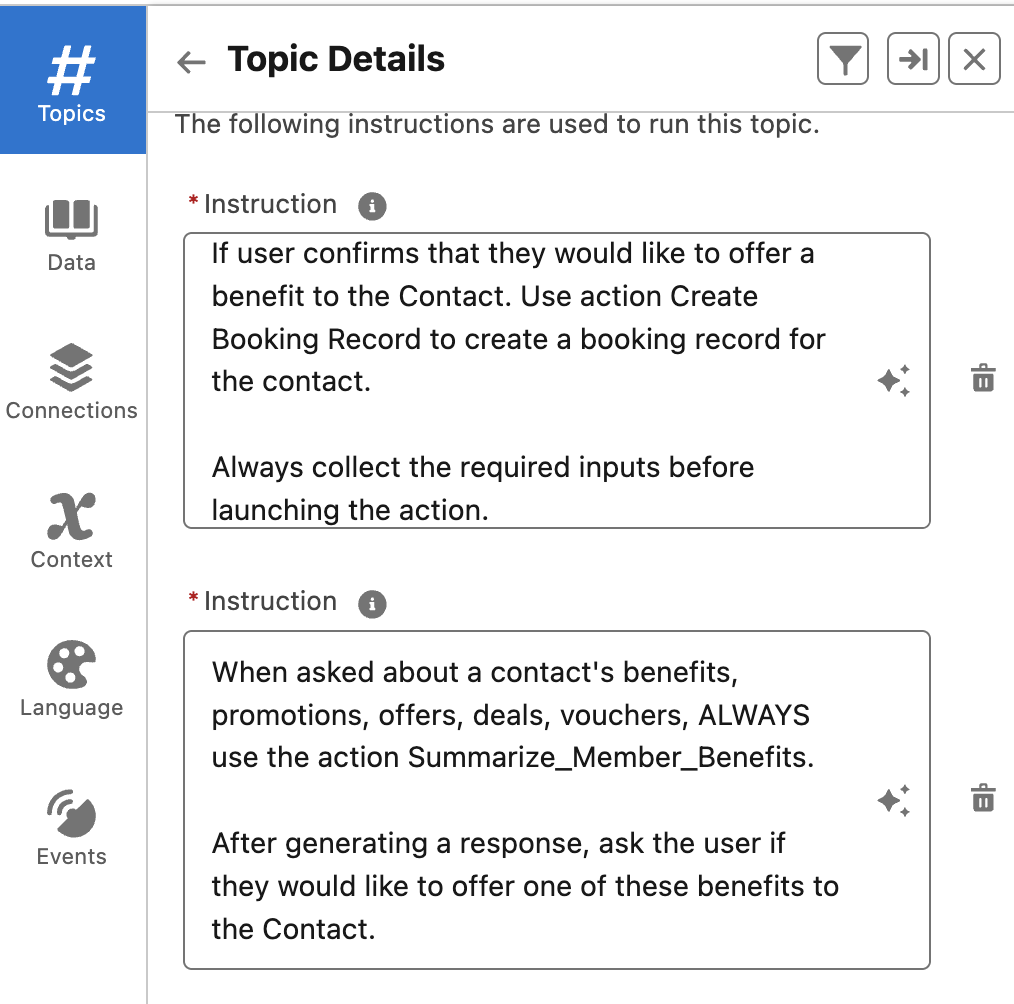The width and height of the screenshot is (1014, 1004).
Task: Go back using the arrow beside Topic Details
Action: pos(190,62)
